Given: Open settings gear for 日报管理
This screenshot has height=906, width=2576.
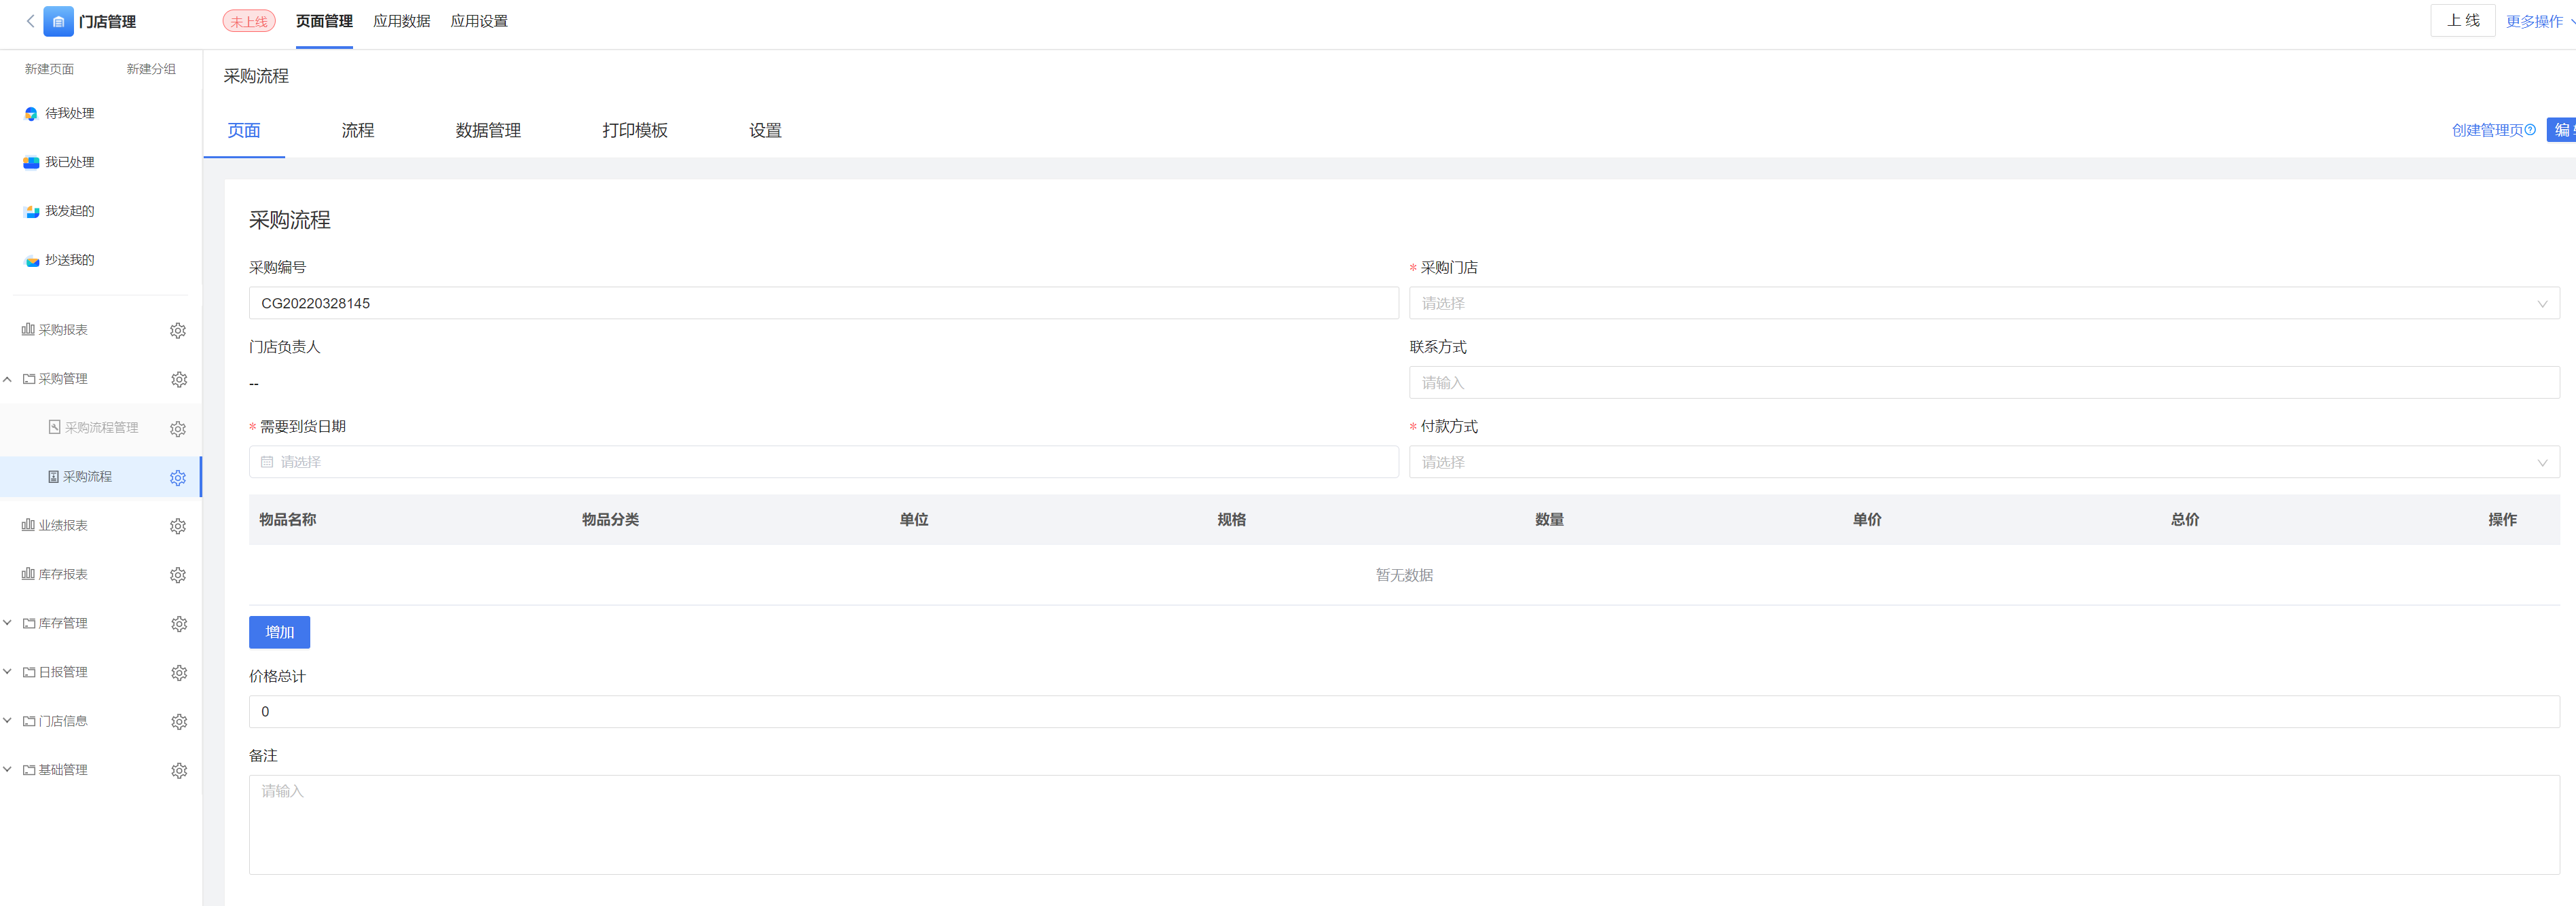Looking at the screenshot, I should point(179,673).
